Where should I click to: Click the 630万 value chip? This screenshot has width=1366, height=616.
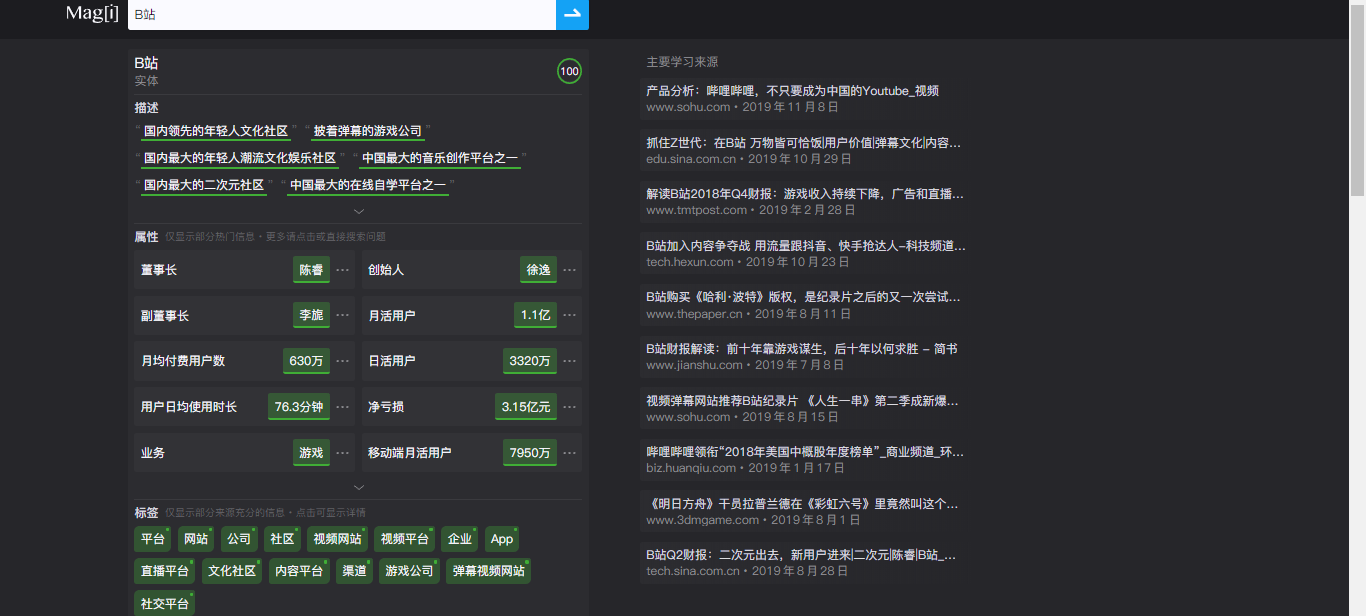(x=306, y=361)
